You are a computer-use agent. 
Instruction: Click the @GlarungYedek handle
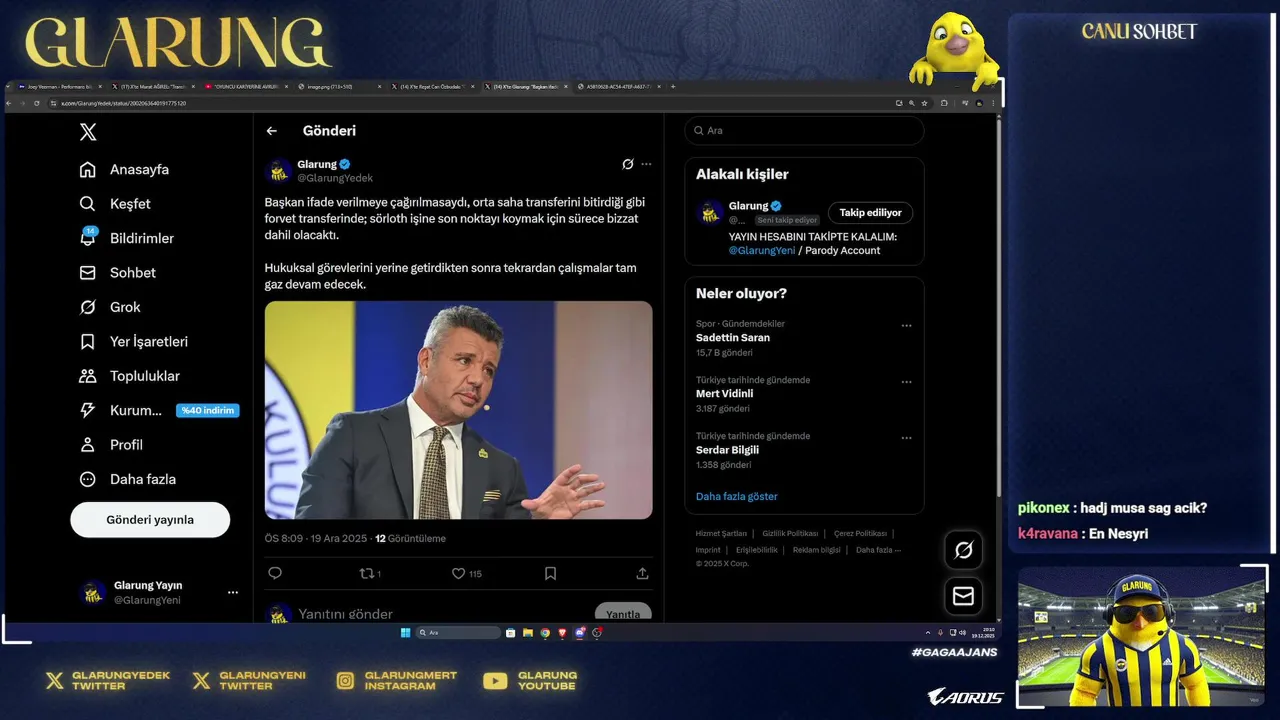click(335, 178)
